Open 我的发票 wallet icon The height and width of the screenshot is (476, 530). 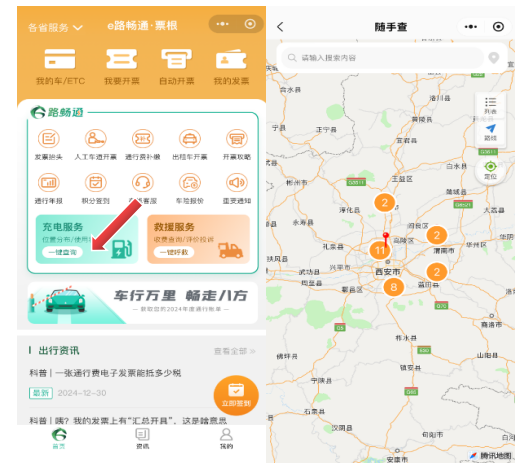click(231, 59)
